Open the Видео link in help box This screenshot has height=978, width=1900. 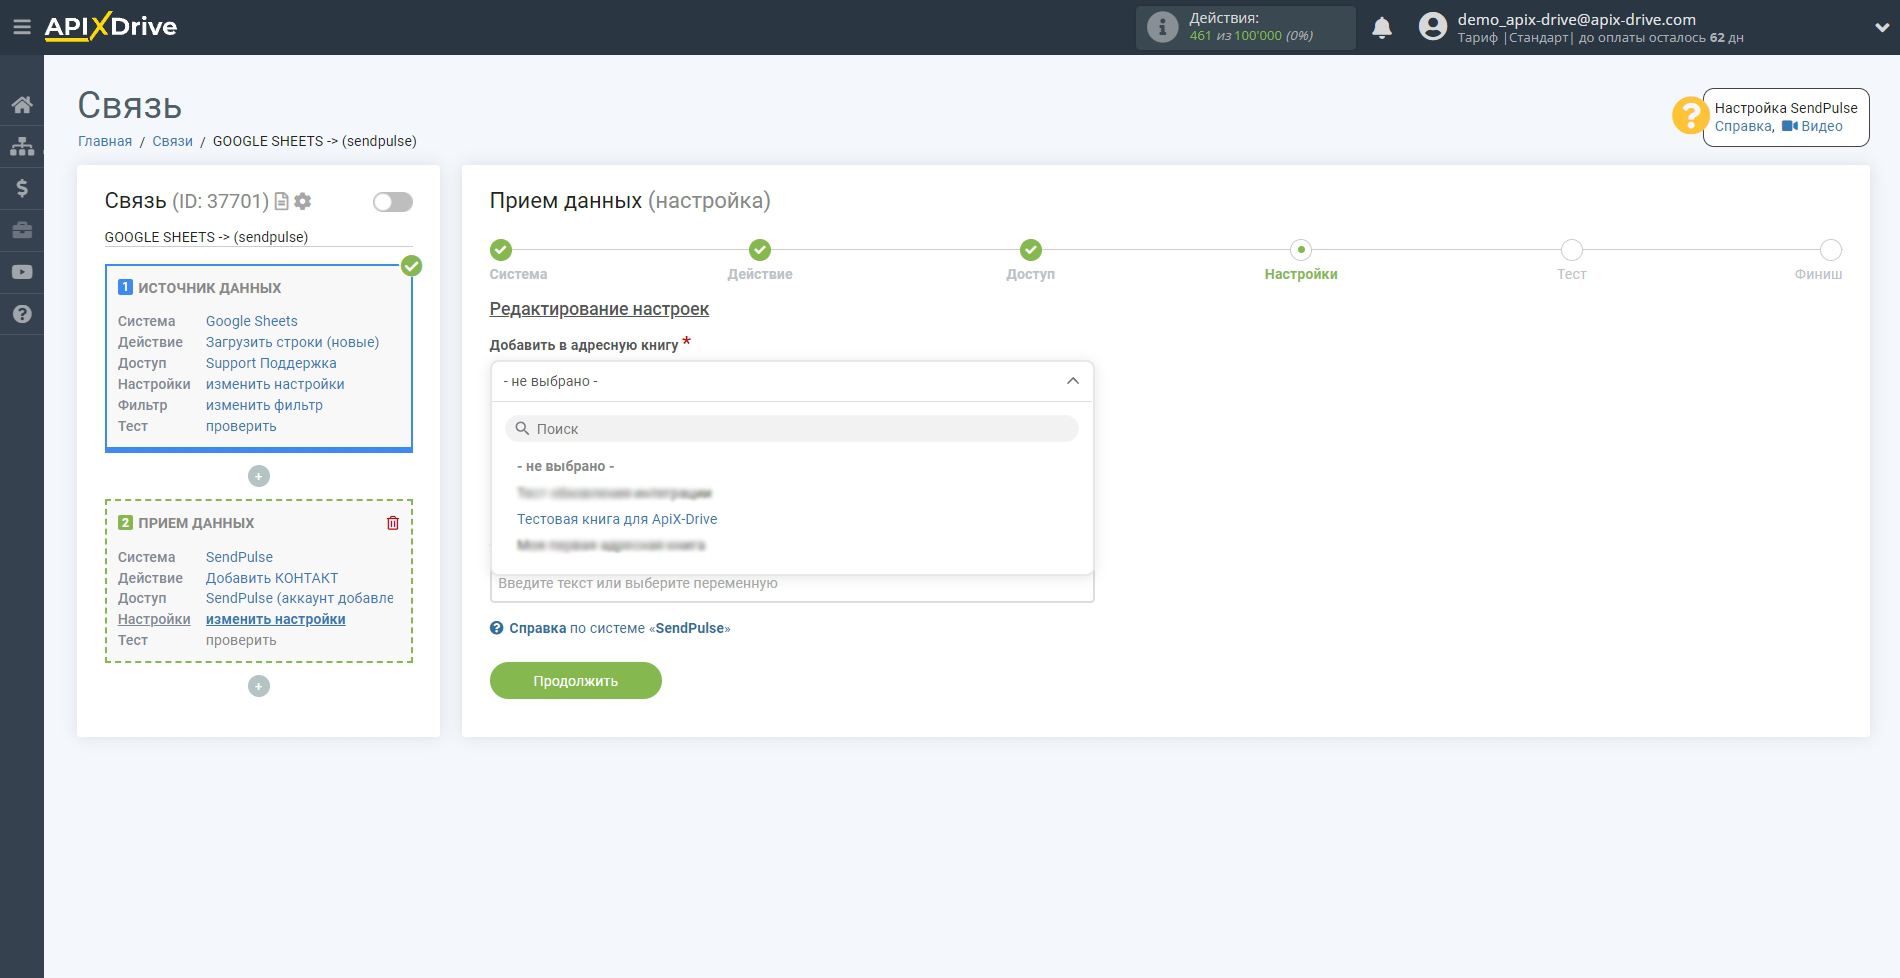pyautogui.click(x=1812, y=126)
